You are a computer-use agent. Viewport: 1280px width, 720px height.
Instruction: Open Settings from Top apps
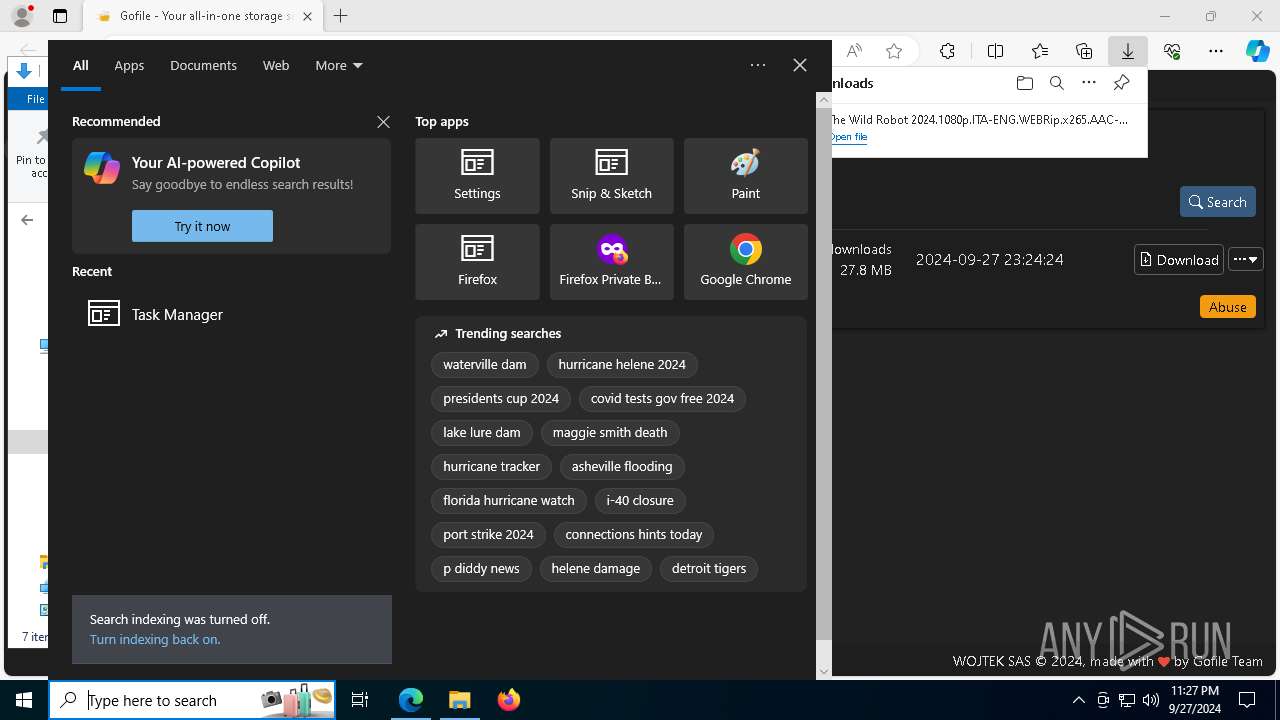(x=477, y=176)
